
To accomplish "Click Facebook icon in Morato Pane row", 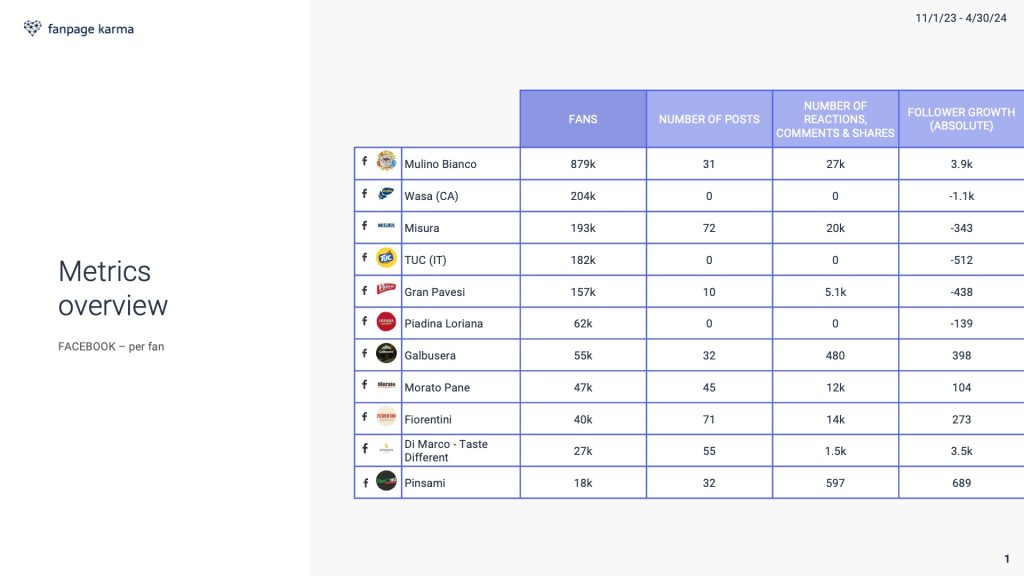I will [x=364, y=385].
